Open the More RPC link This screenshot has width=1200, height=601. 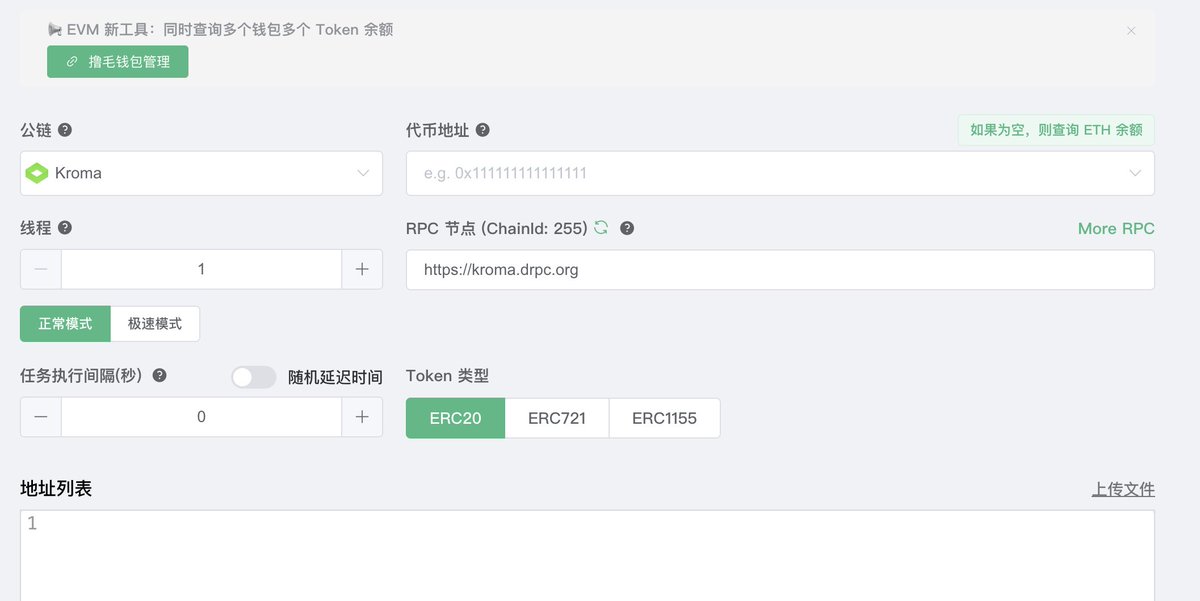1116,228
